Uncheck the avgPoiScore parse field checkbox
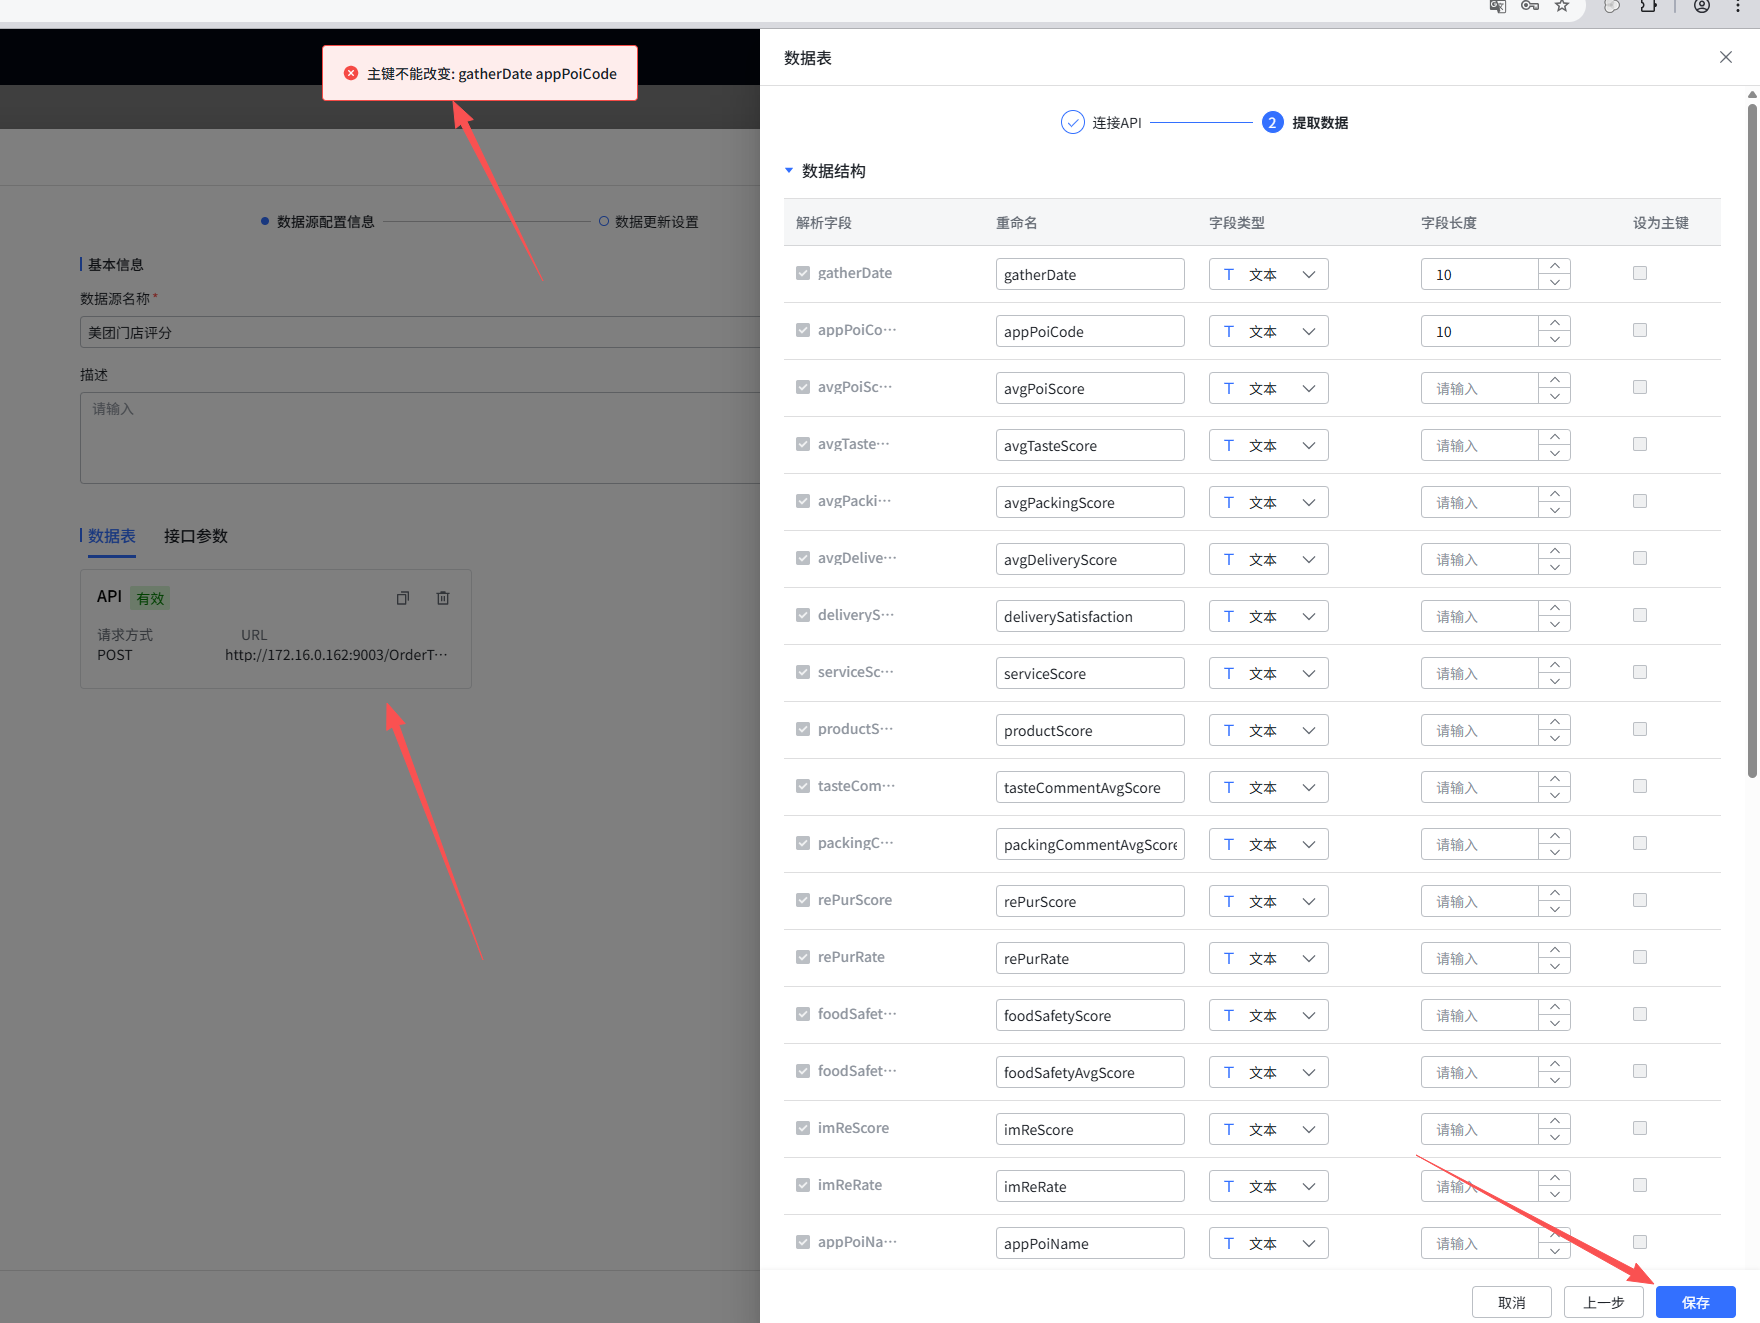This screenshot has height=1323, width=1760. coord(803,387)
